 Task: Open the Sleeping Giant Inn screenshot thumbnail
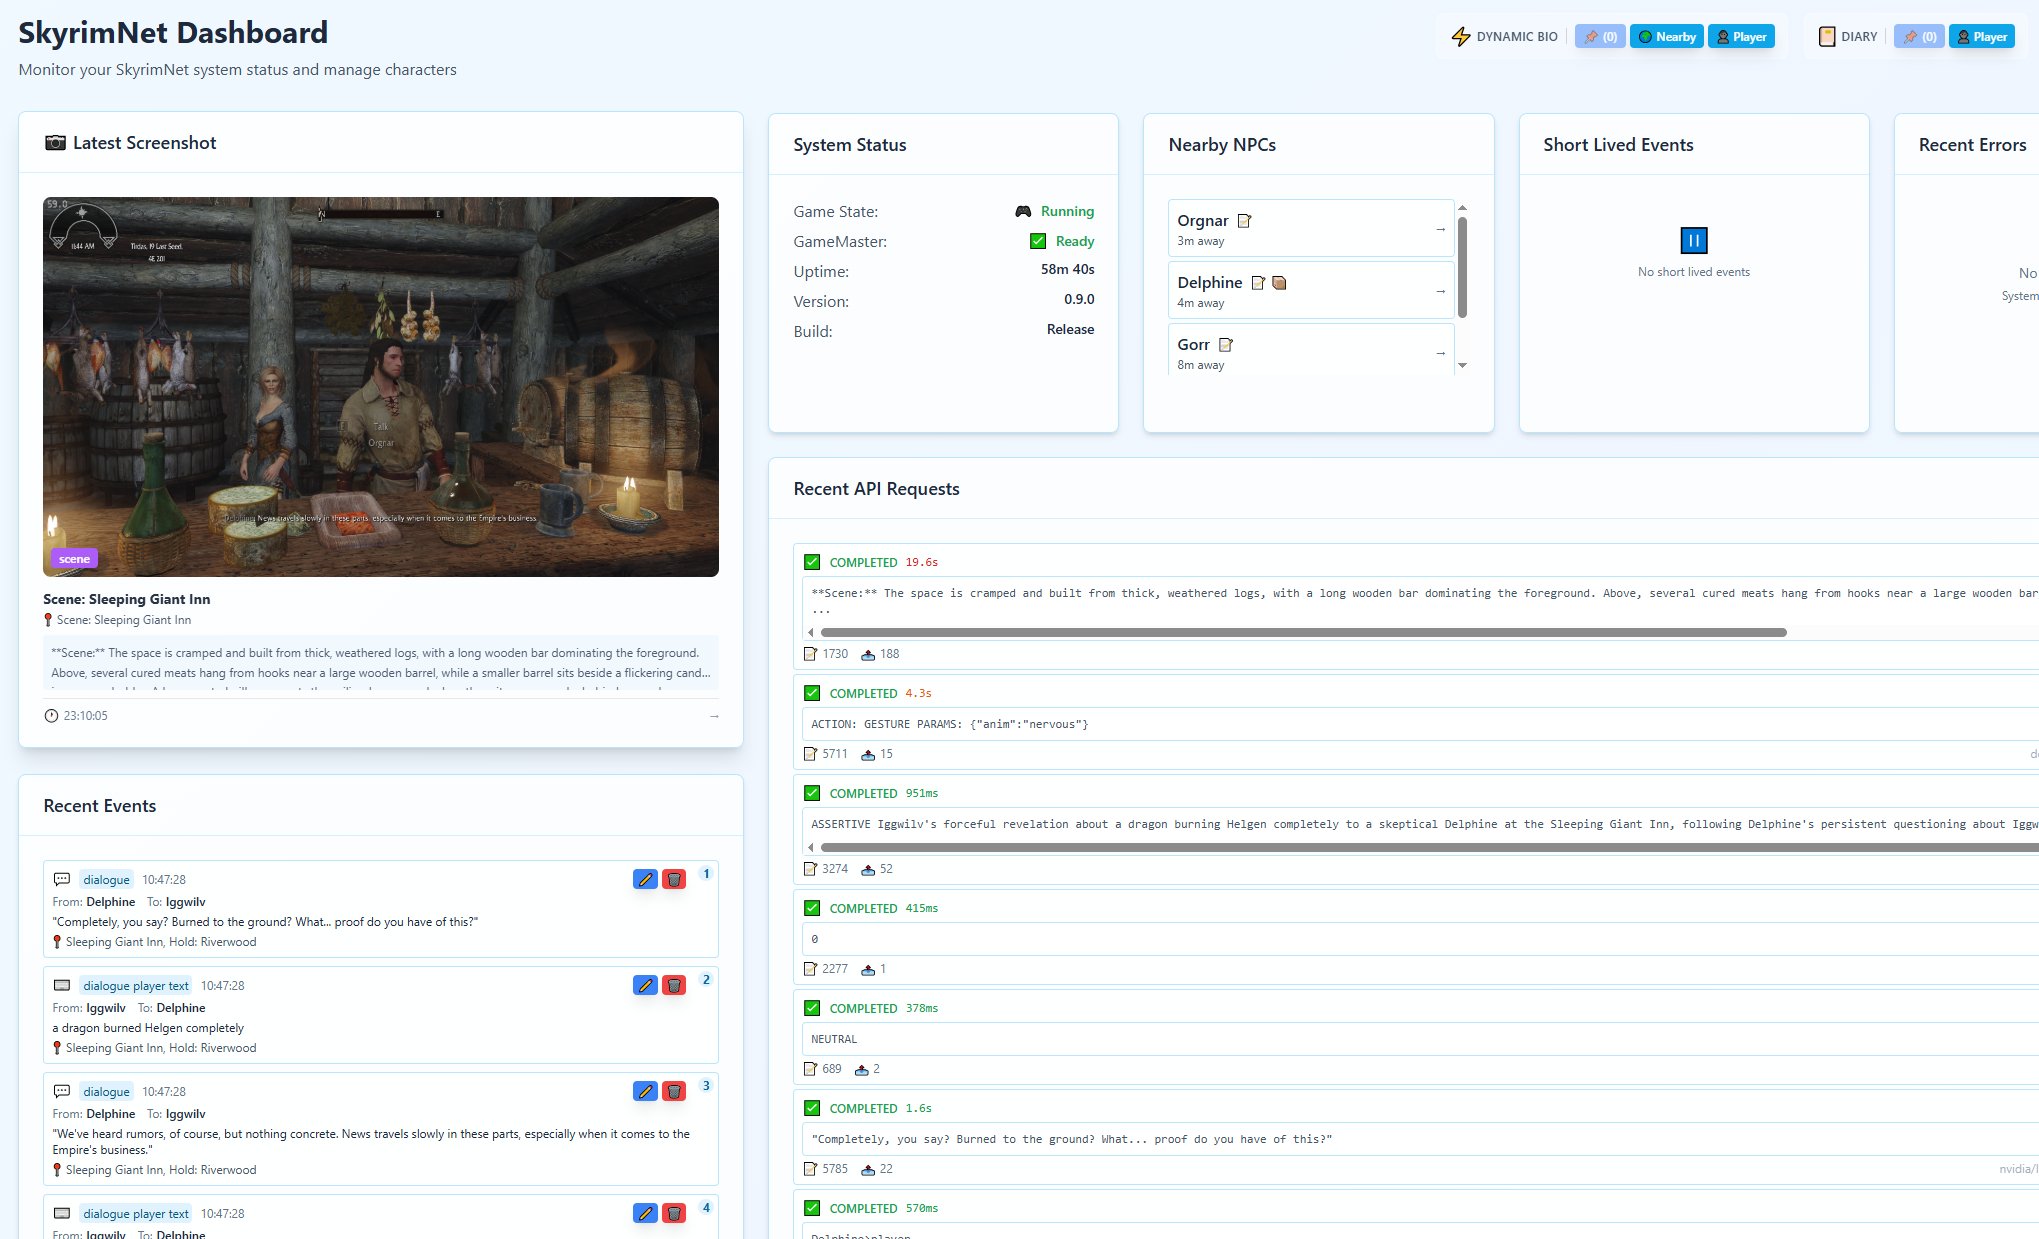(380, 387)
